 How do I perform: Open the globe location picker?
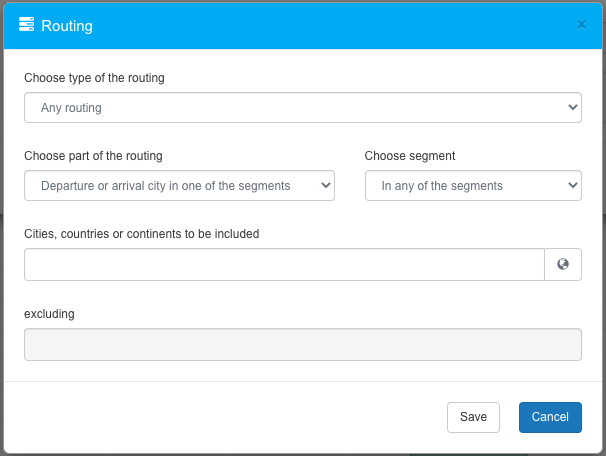point(563,265)
